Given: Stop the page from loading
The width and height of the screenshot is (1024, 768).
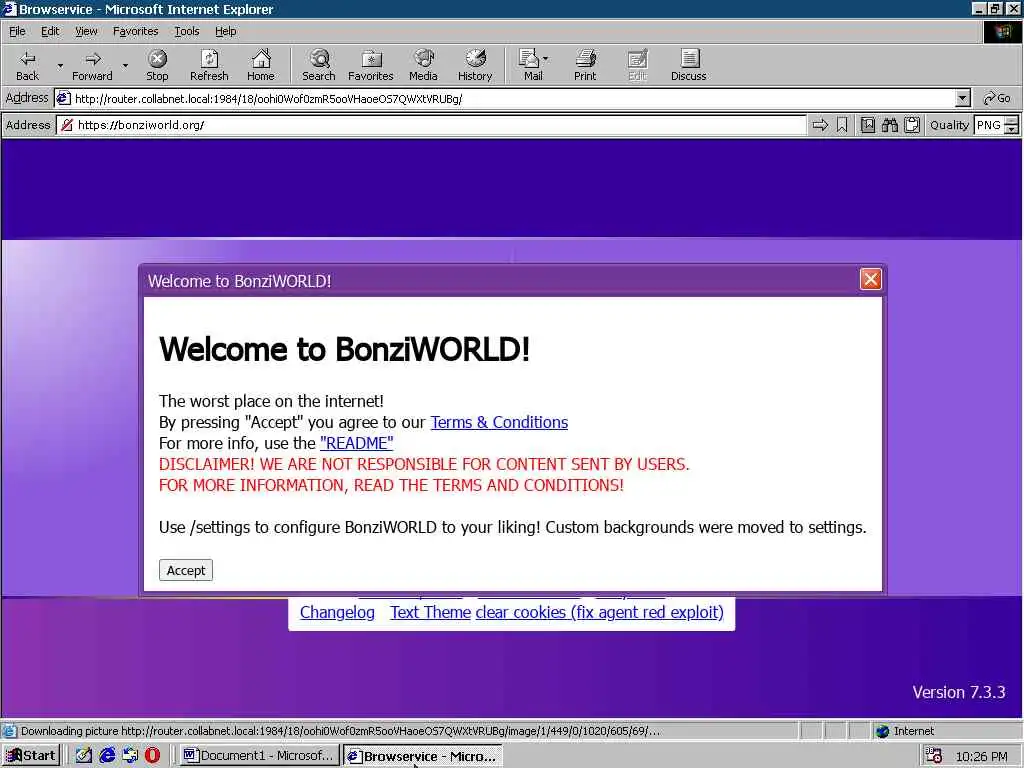Looking at the screenshot, I should click(x=157, y=65).
